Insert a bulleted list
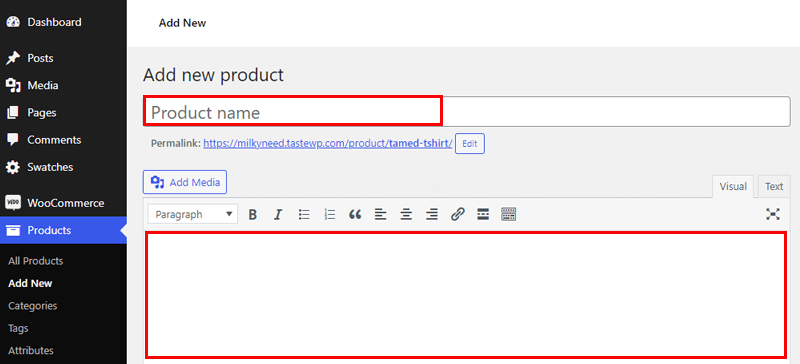800x364 pixels. pyautogui.click(x=304, y=215)
